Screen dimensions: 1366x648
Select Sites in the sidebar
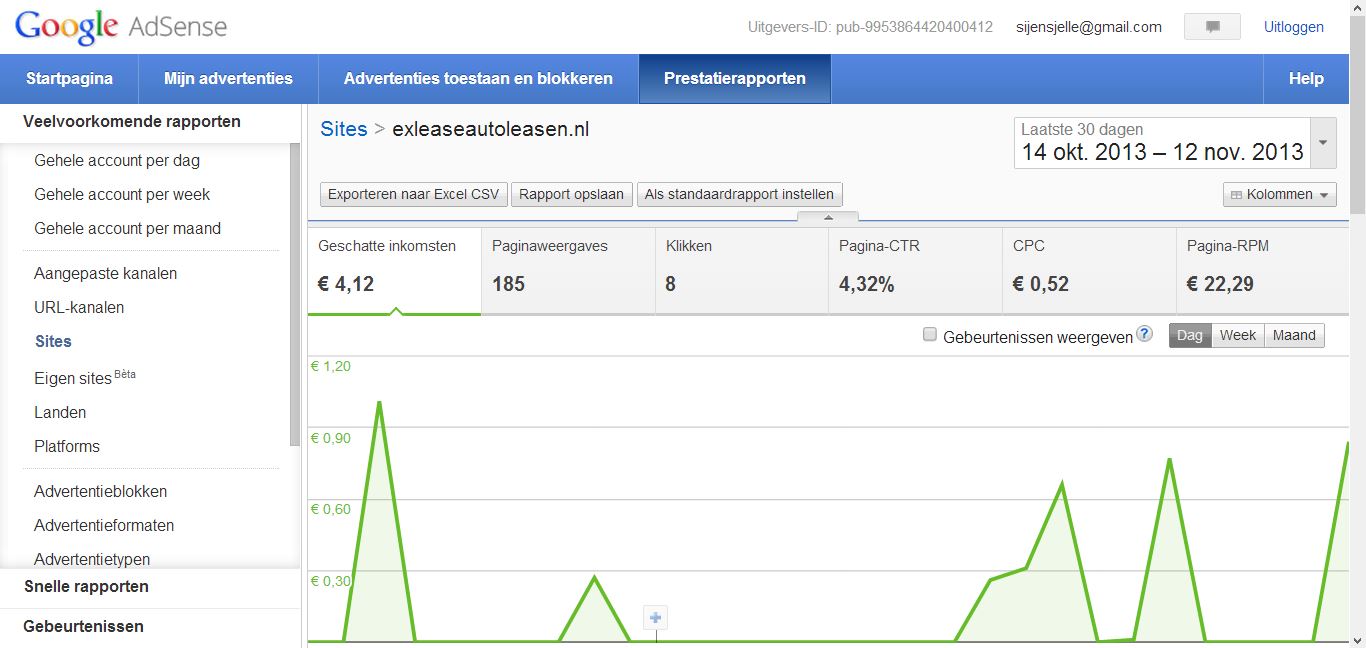pyautogui.click(x=53, y=341)
